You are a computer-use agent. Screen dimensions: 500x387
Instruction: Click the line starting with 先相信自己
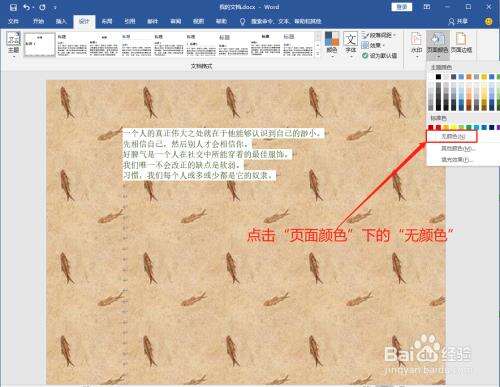click(186, 144)
